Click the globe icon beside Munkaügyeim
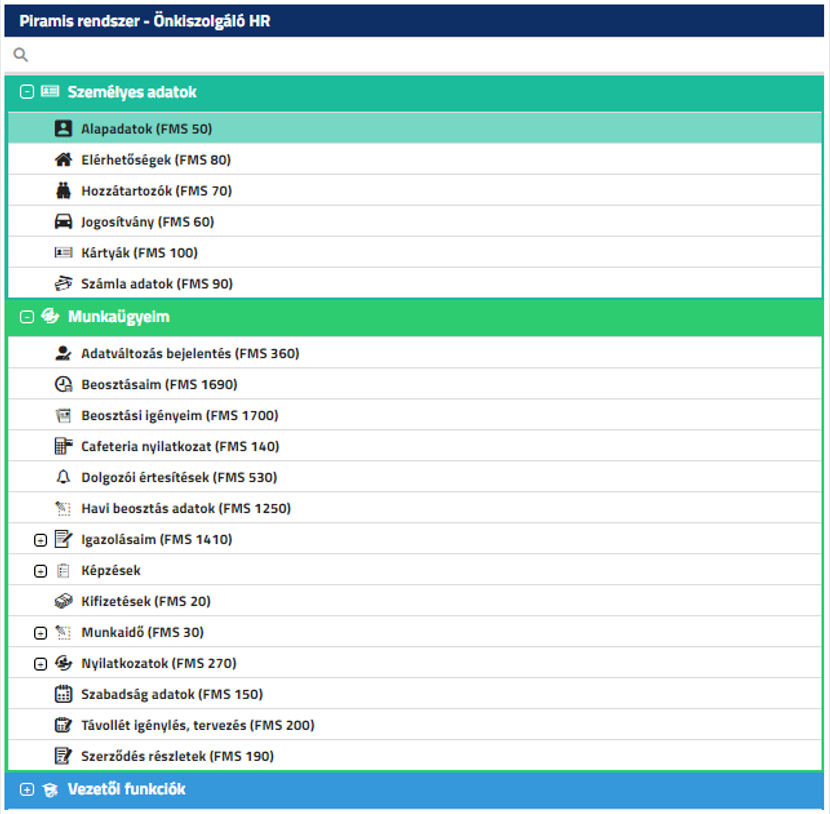The height and width of the screenshot is (814, 830). coord(50,316)
